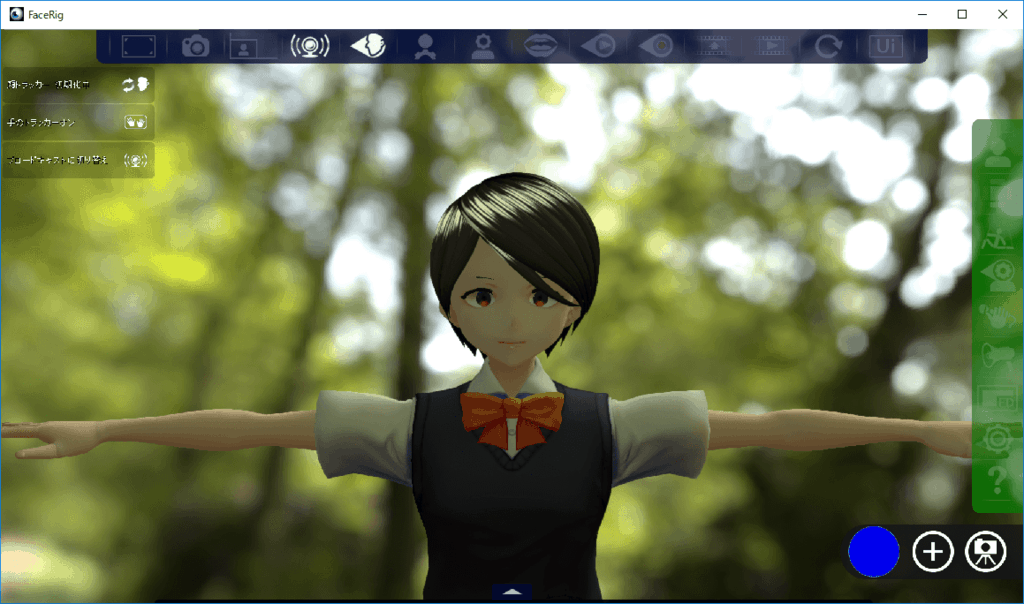The height and width of the screenshot is (604, 1024).
Task: Click the film strip record icon in toolbar
Action: pyautogui.click(x=713, y=46)
